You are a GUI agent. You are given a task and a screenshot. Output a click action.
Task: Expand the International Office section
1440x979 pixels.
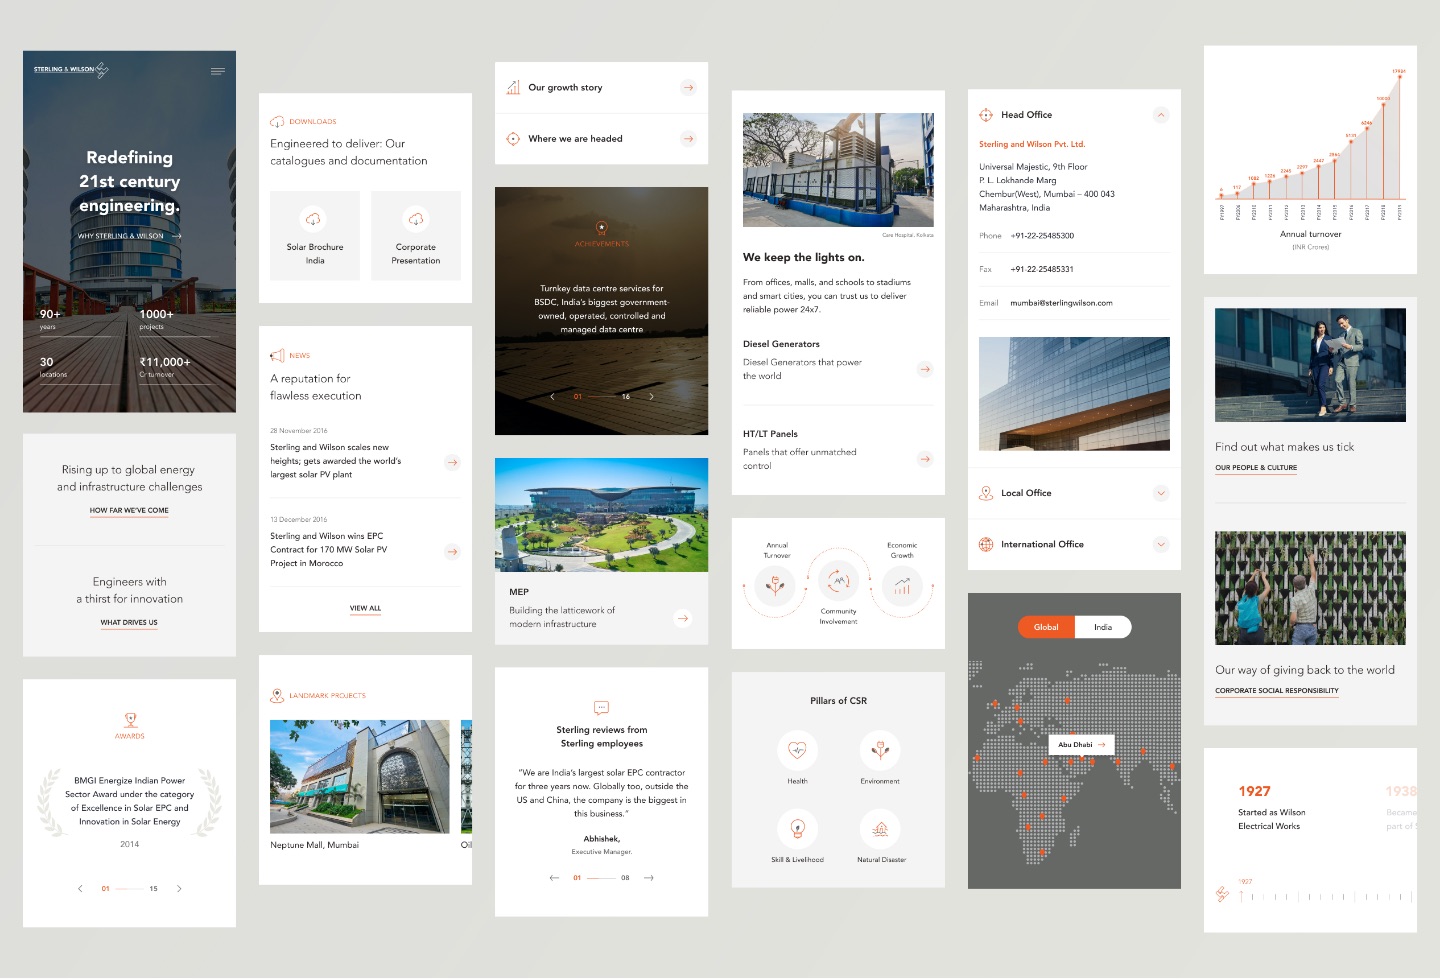click(x=1161, y=544)
